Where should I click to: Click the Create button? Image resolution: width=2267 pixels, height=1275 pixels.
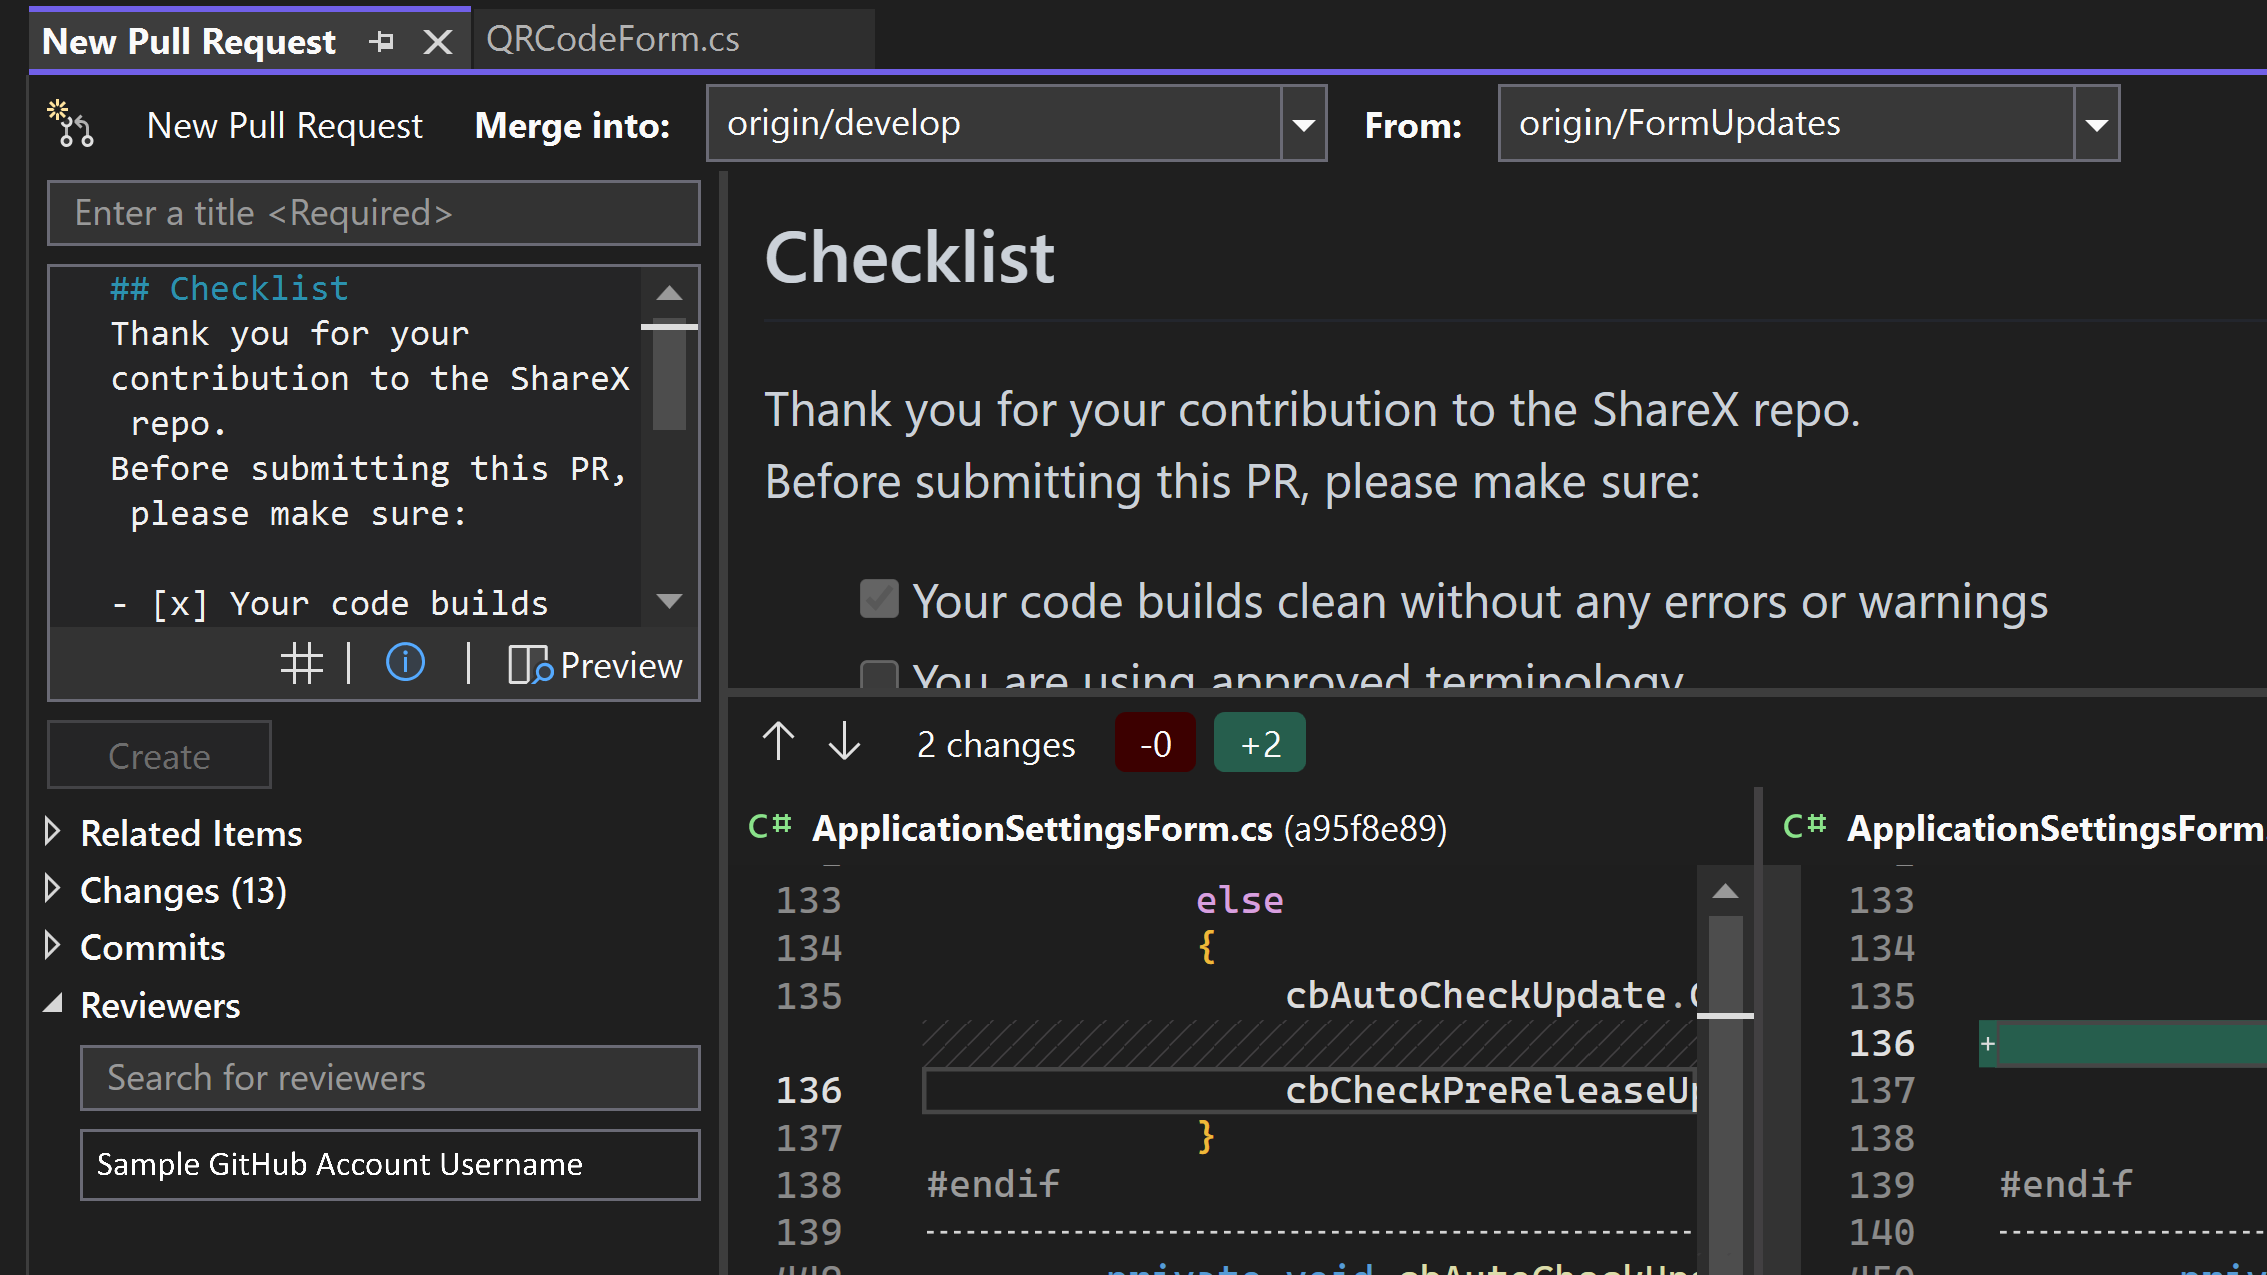tap(157, 755)
